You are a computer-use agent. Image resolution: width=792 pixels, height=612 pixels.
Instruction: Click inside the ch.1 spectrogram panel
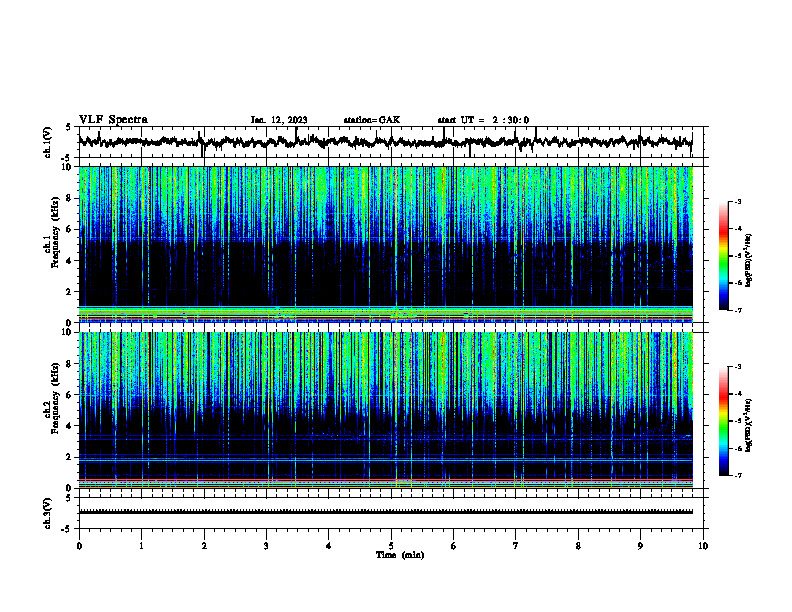pyautogui.click(x=385, y=244)
